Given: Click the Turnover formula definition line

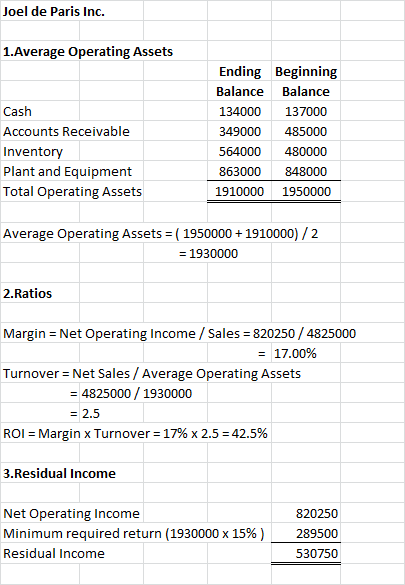Looking at the screenshot, I should pyautogui.click(x=152, y=373).
